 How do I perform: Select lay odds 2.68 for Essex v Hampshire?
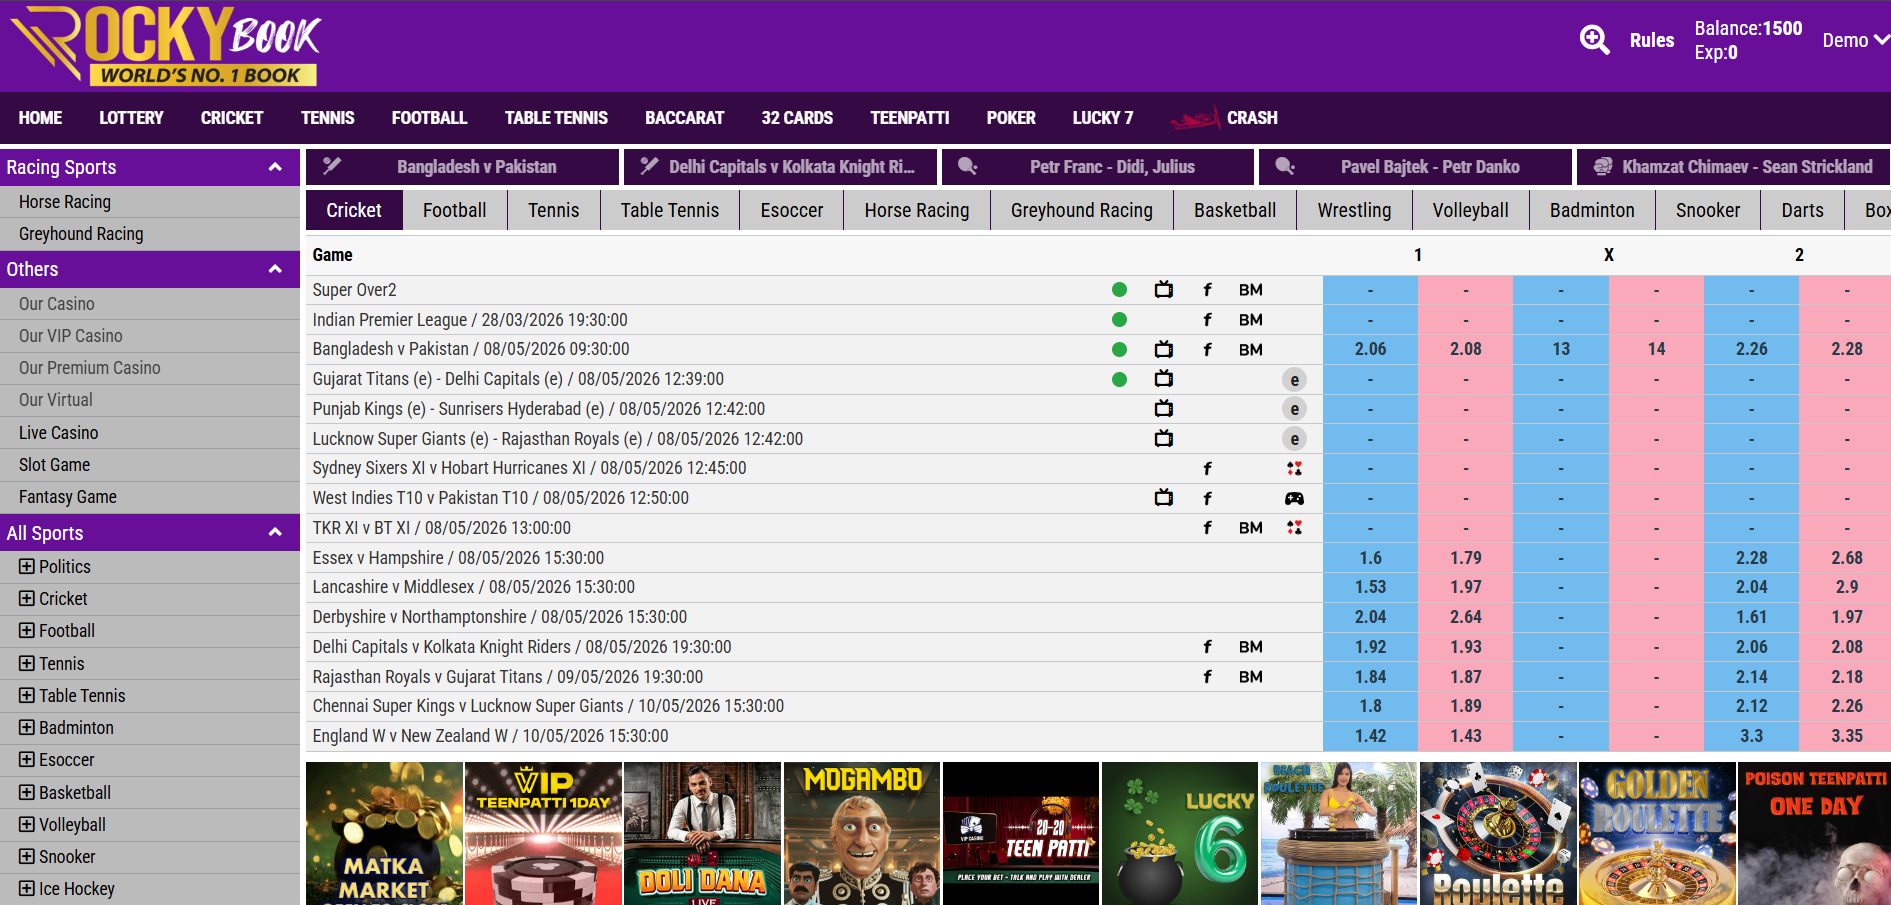(x=1846, y=558)
